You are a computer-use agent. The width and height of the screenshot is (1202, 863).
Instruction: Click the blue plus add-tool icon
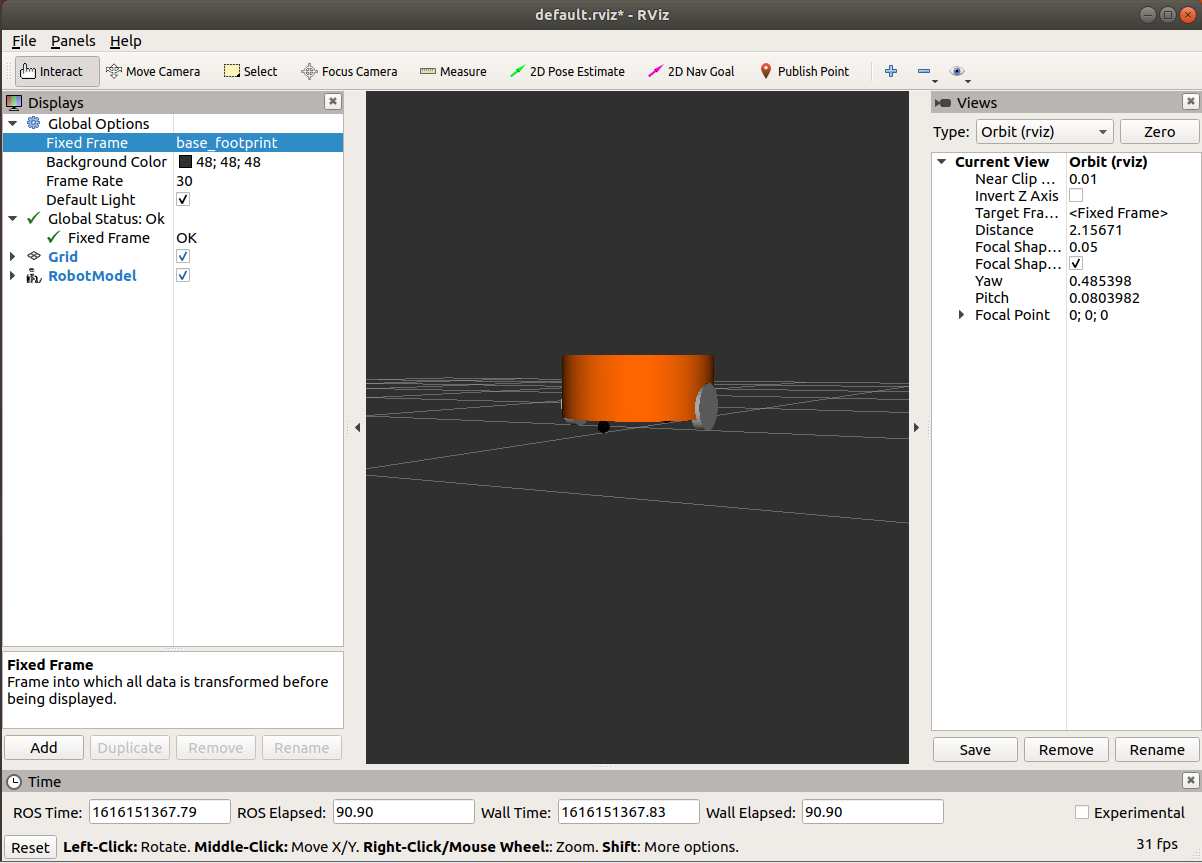891,71
